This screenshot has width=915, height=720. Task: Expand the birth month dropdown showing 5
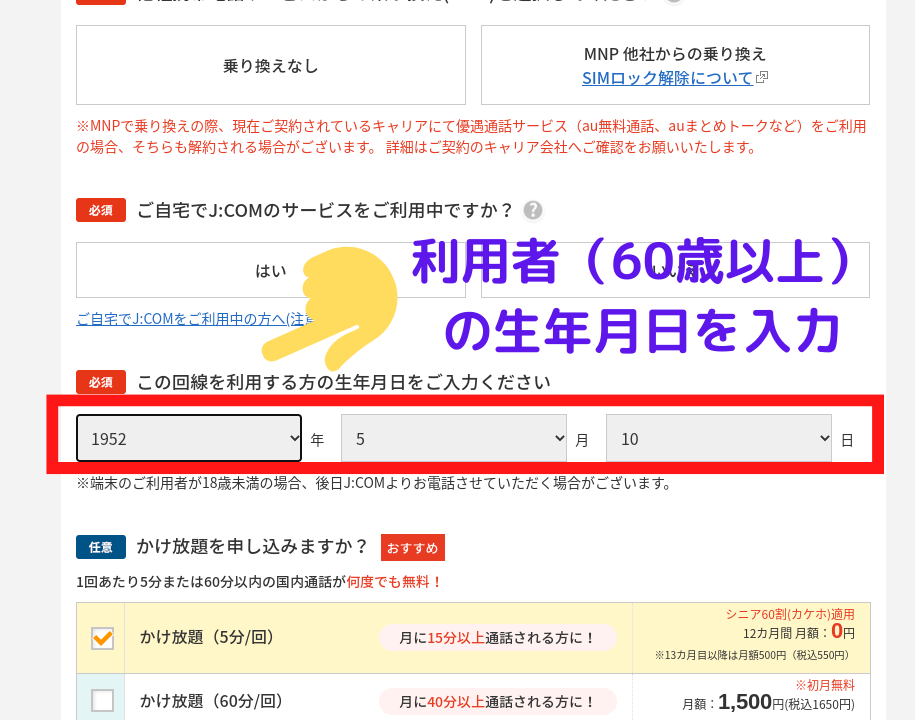point(454,439)
